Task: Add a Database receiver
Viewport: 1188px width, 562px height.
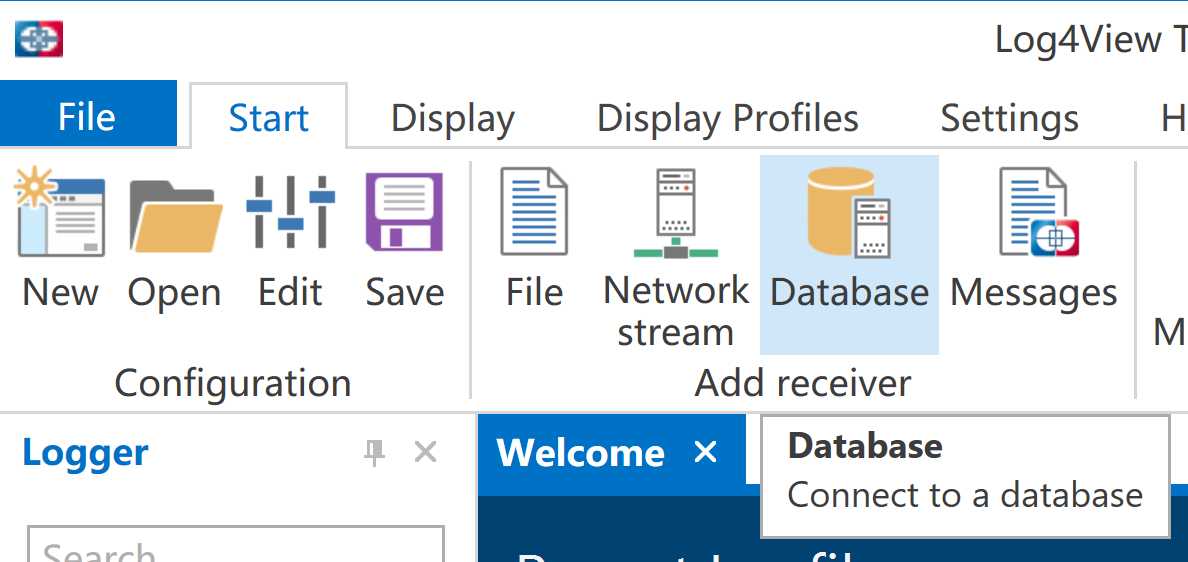Action: pyautogui.click(x=849, y=255)
